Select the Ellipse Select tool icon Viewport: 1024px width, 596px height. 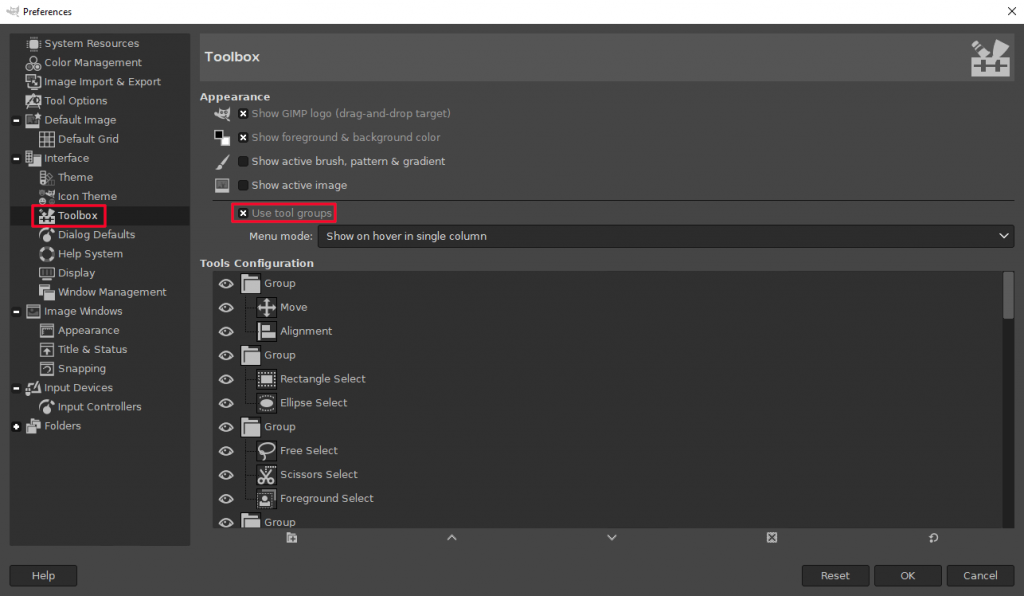(266, 403)
